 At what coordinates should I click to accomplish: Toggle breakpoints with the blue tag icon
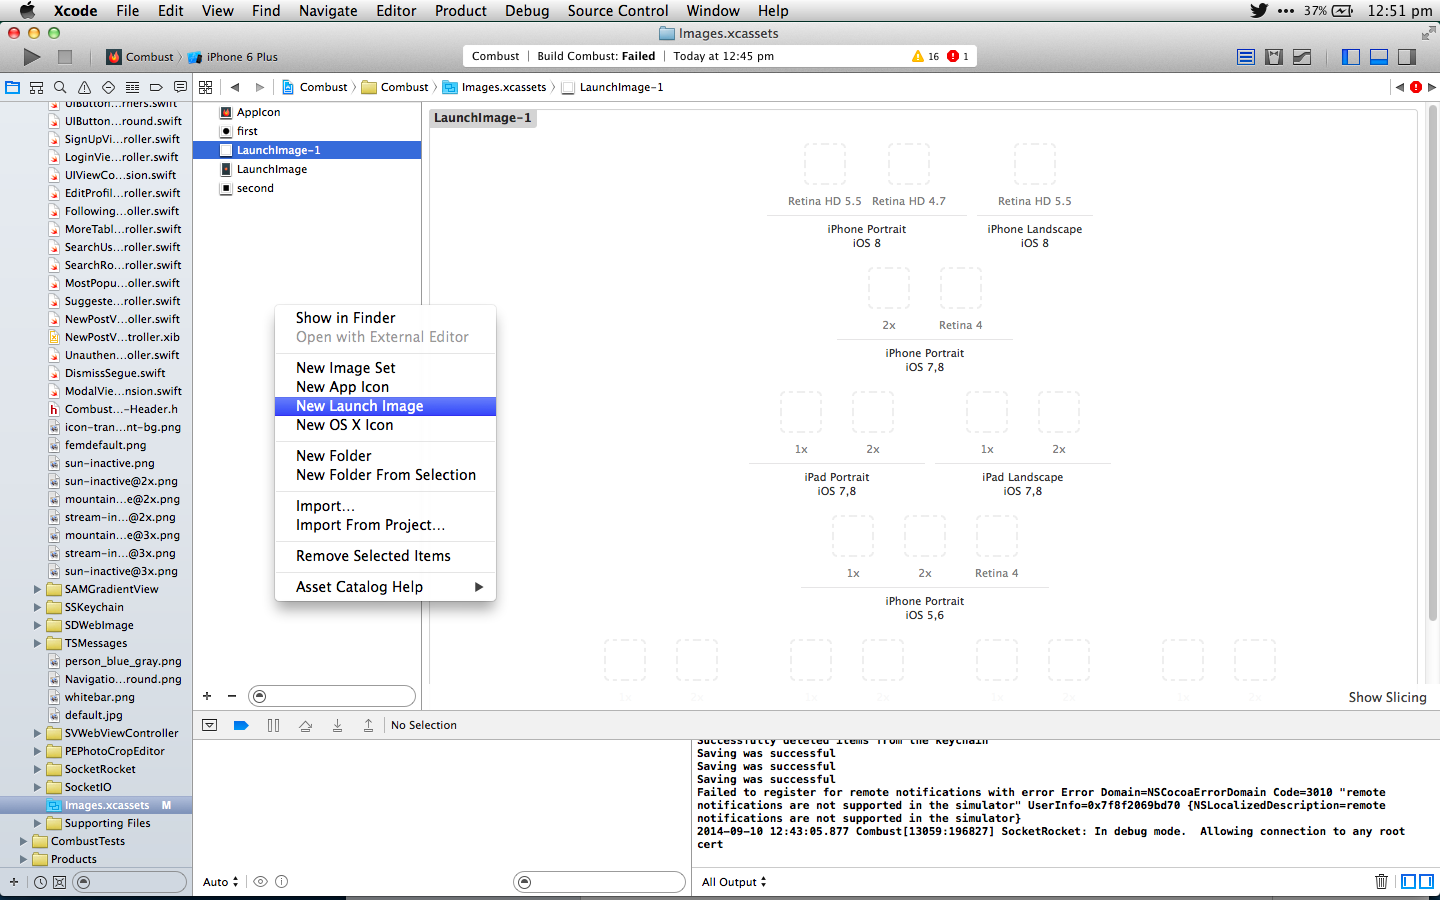pos(241,725)
